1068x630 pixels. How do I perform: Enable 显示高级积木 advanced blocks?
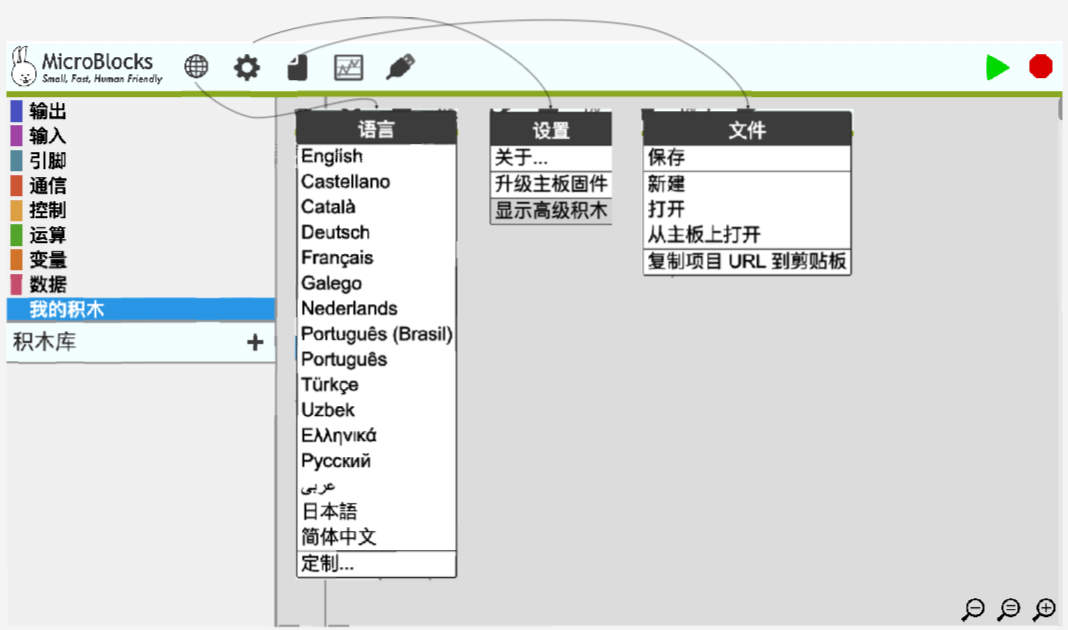click(x=550, y=210)
